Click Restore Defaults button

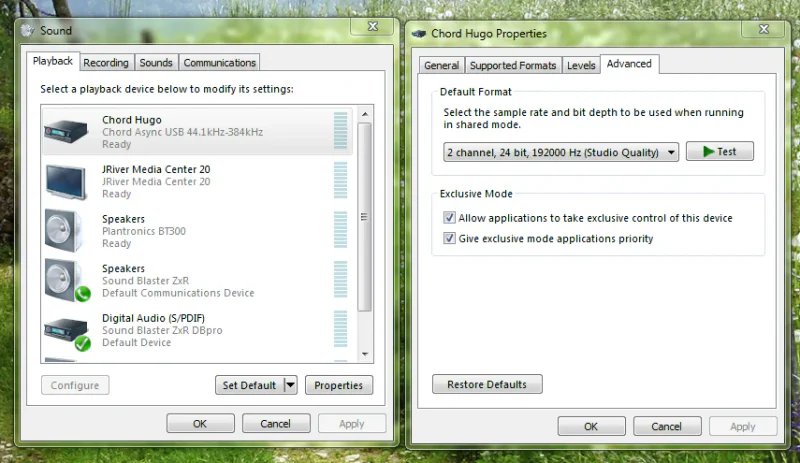click(487, 384)
